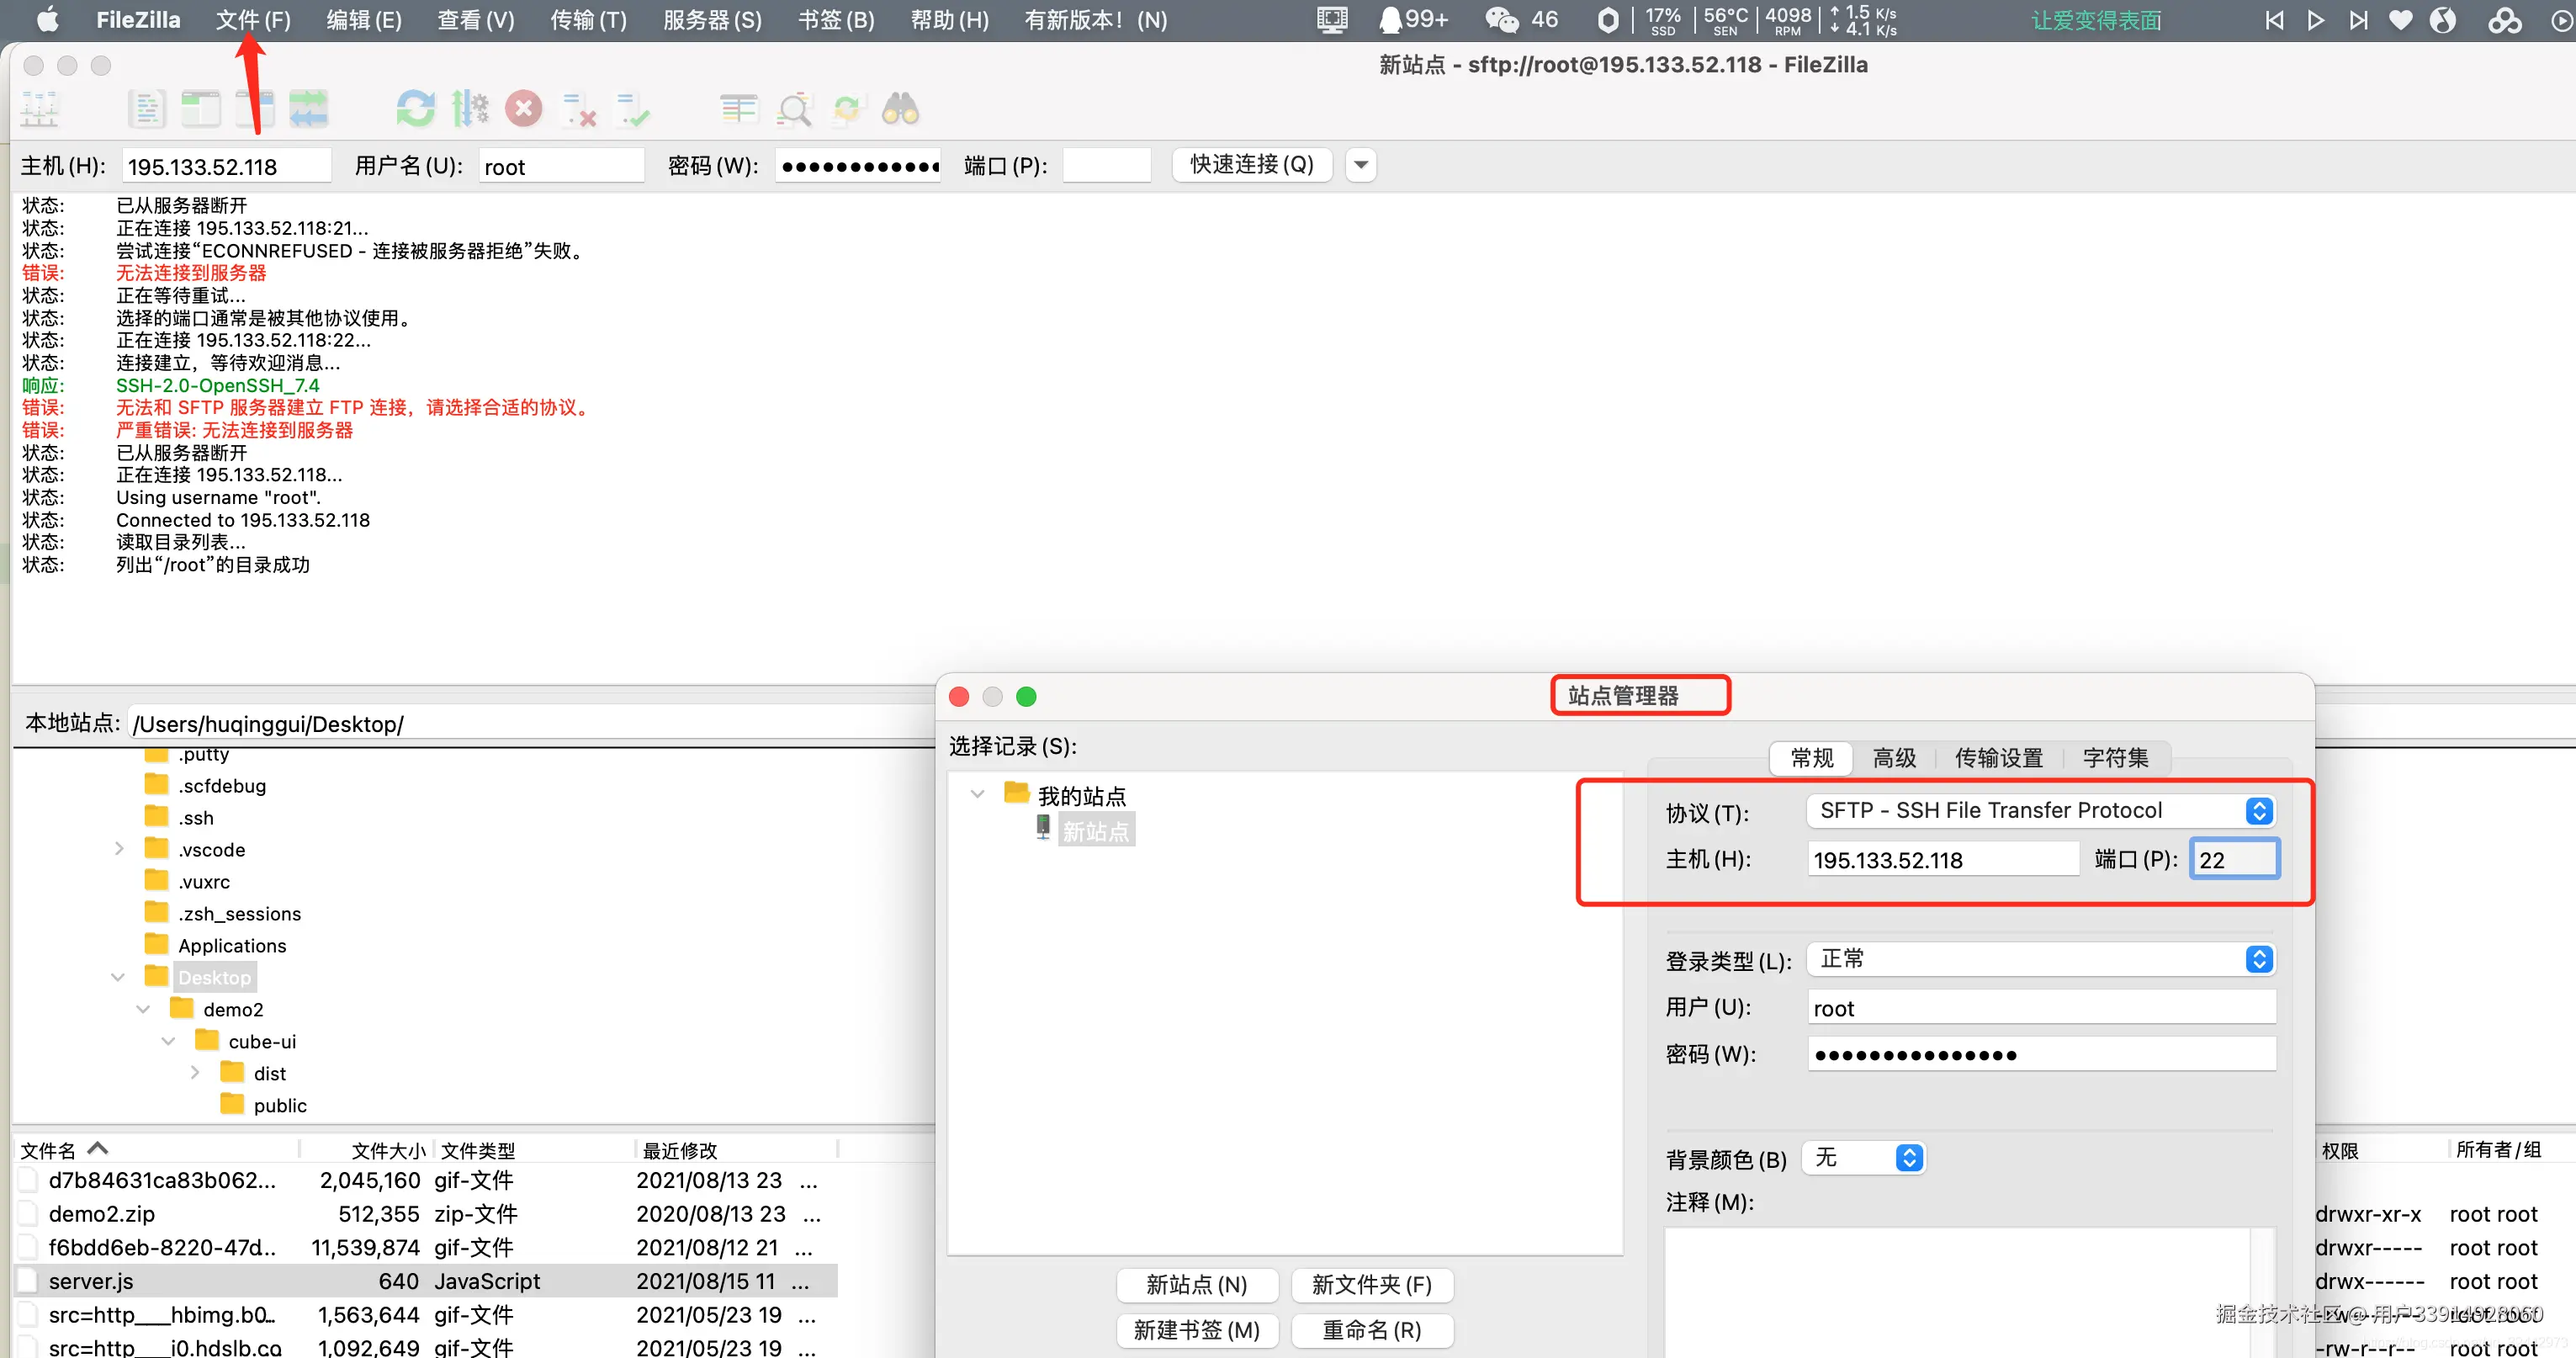Expand .vscode folder in local tree
Viewport: 2576px width, 1358px height.
(x=119, y=849)
